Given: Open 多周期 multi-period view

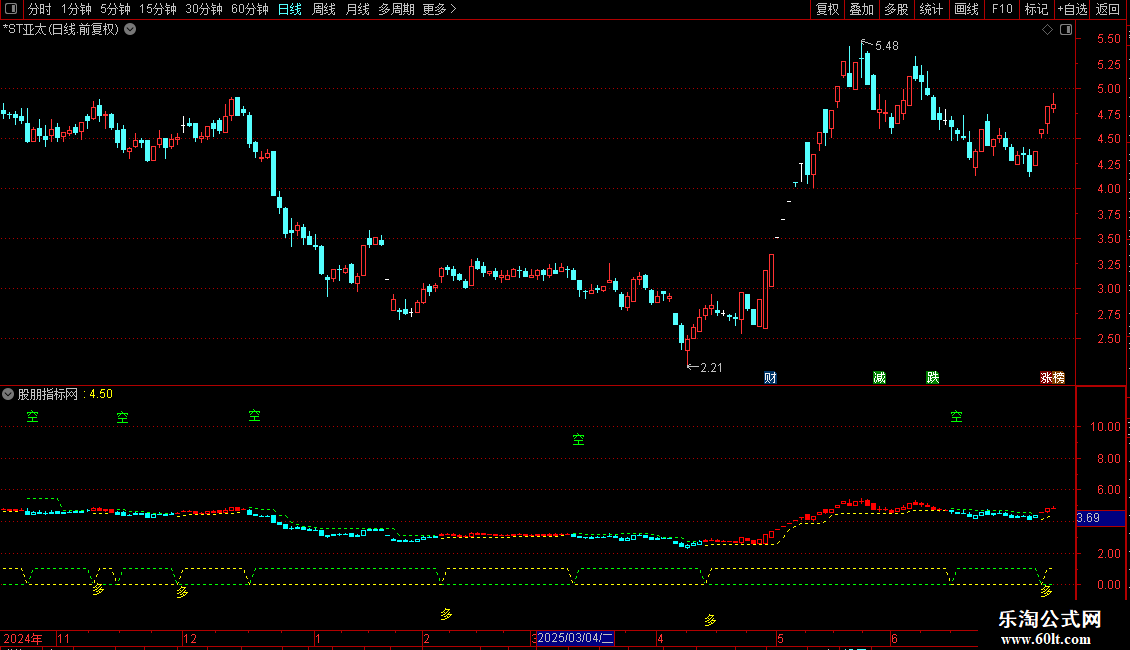Looking at the screenshot, I should coord(396,9).
